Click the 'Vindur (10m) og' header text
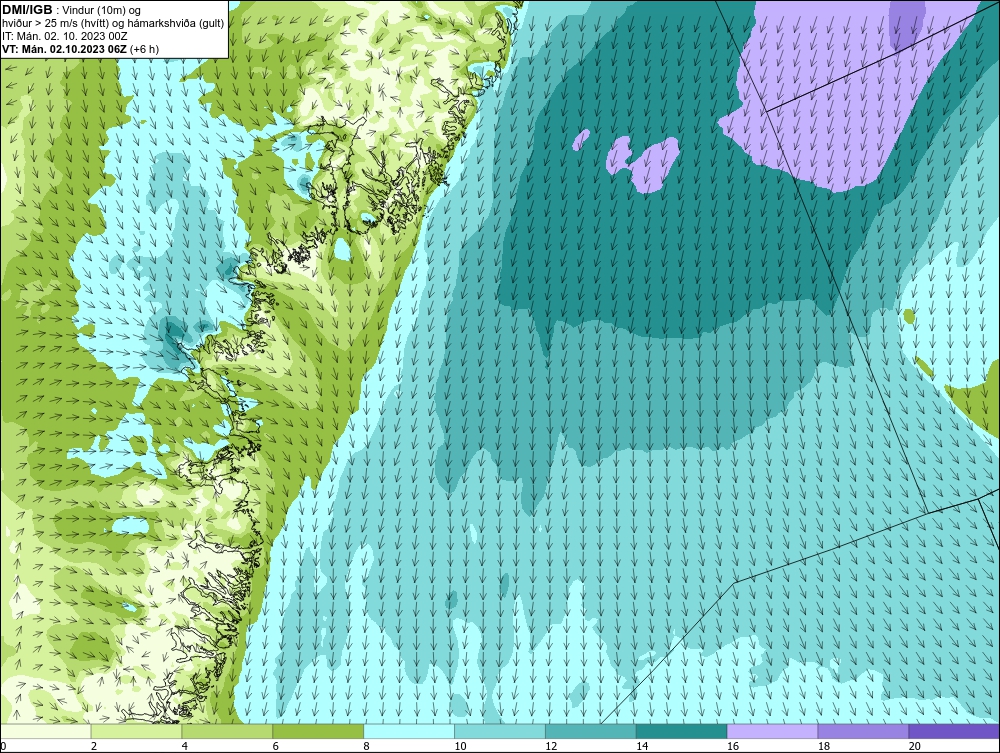The width and height of the screenshot is (1000, 753). pos(103,10)
